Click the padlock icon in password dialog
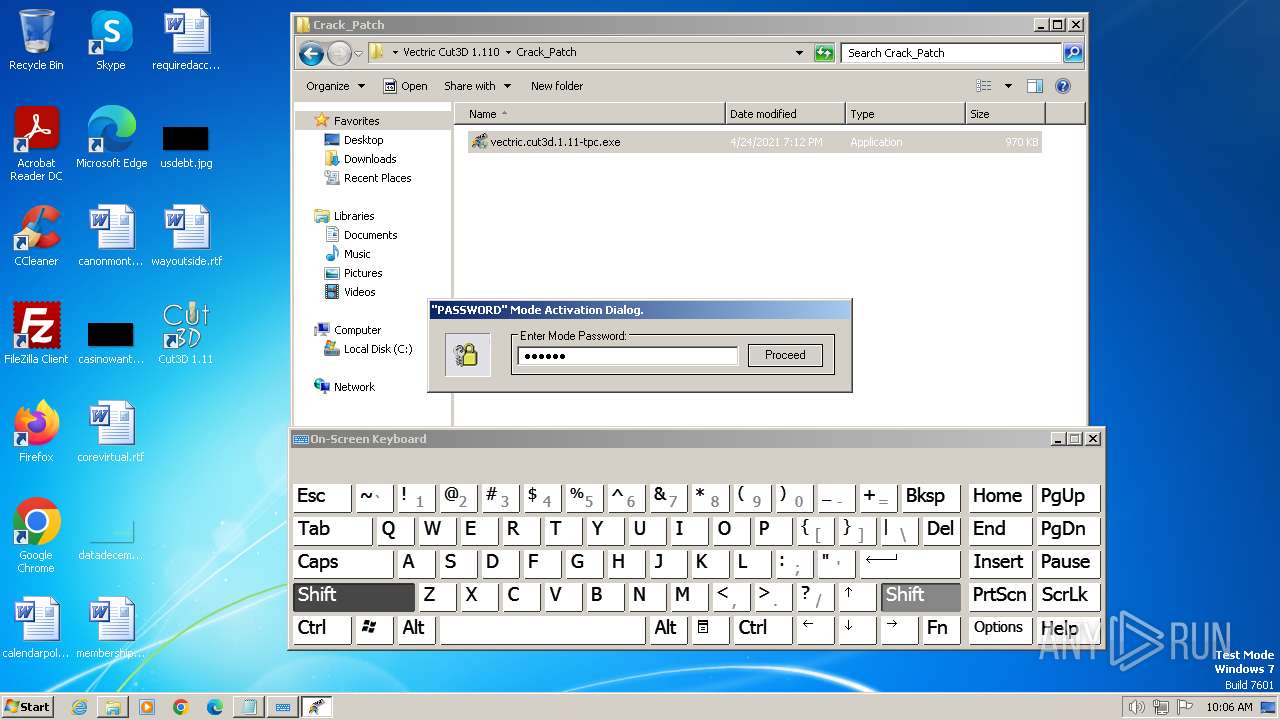Image resolution: width=1280 pixels, height=720 pixels. click(467, 354)
